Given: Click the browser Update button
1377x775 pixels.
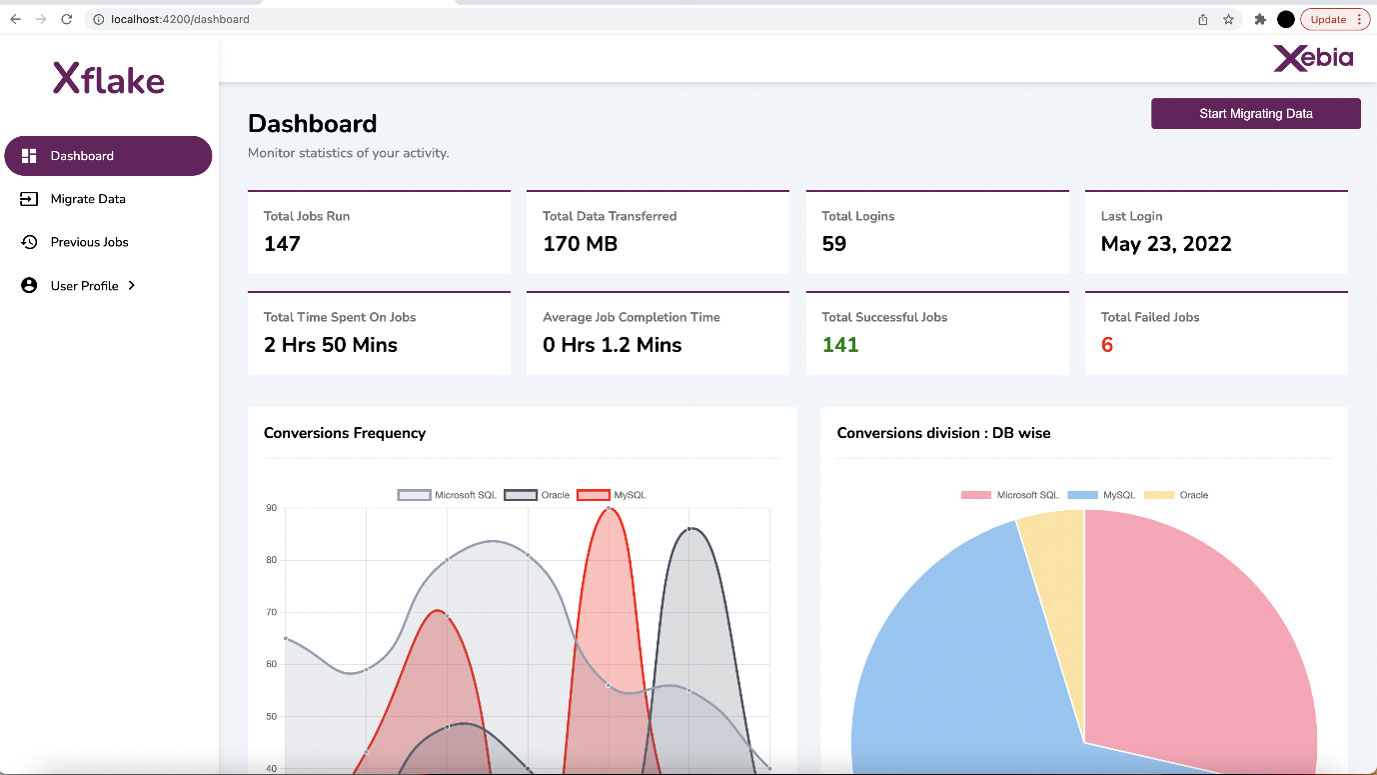Looking at the screenshot, I should point(1335,19).
